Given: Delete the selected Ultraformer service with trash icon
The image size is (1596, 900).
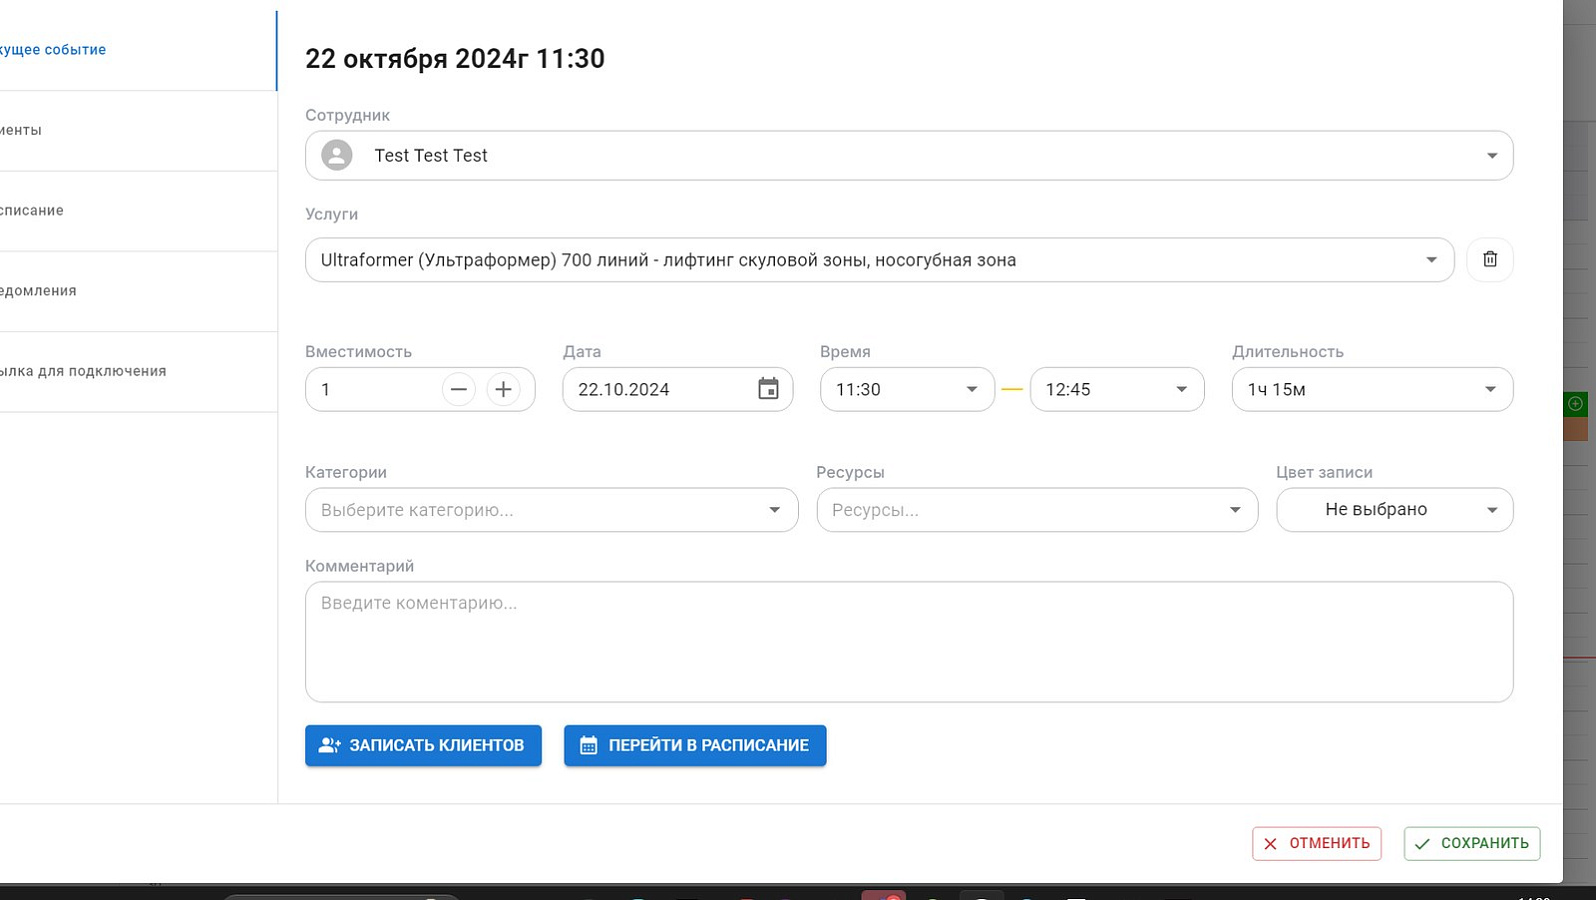Looking at the screenshot, I should (1489, 260).
